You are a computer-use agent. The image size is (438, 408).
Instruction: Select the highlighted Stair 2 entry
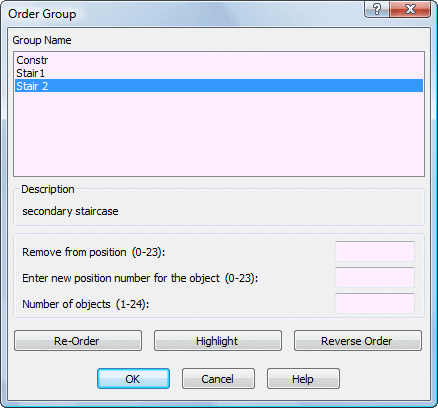(219, 86)
